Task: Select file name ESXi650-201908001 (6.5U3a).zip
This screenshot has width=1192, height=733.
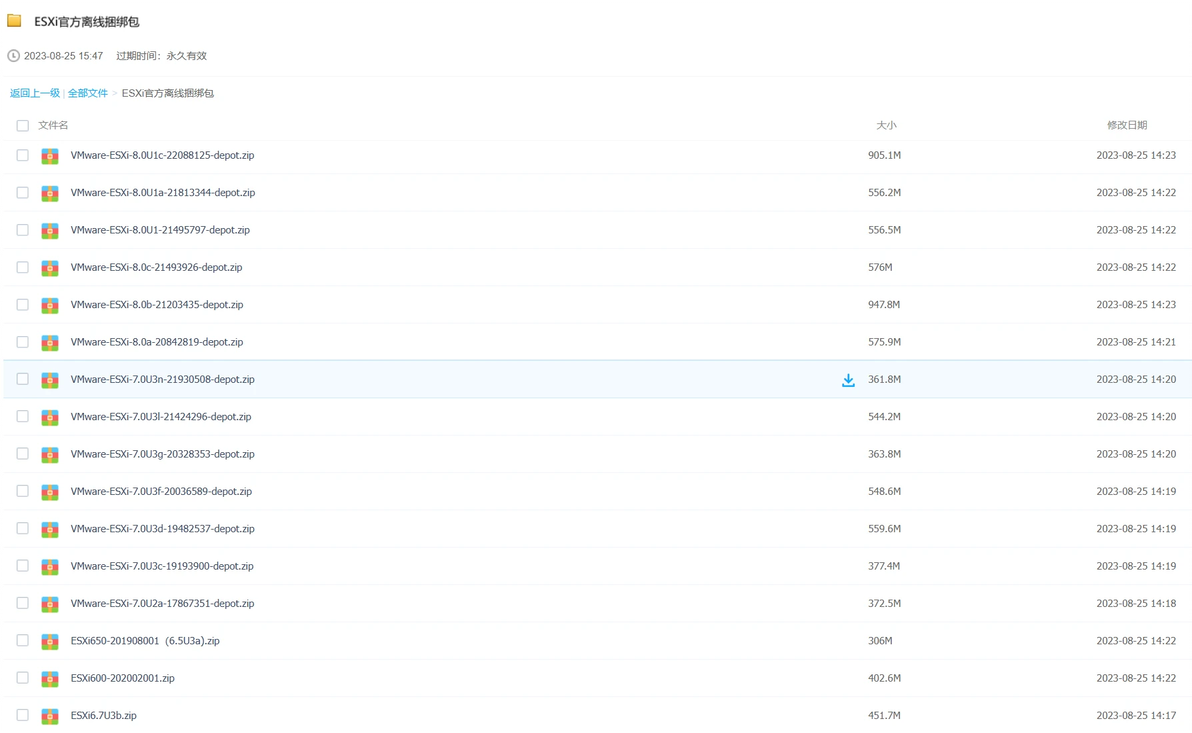Action: 145,640
